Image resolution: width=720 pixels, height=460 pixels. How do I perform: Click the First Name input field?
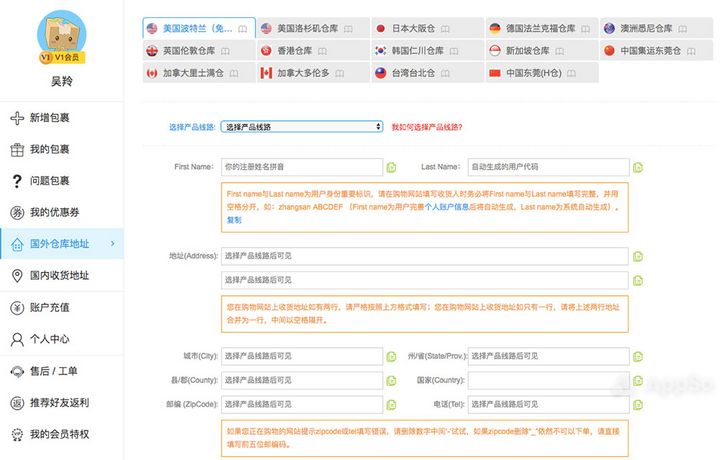(x=302, y=167)
